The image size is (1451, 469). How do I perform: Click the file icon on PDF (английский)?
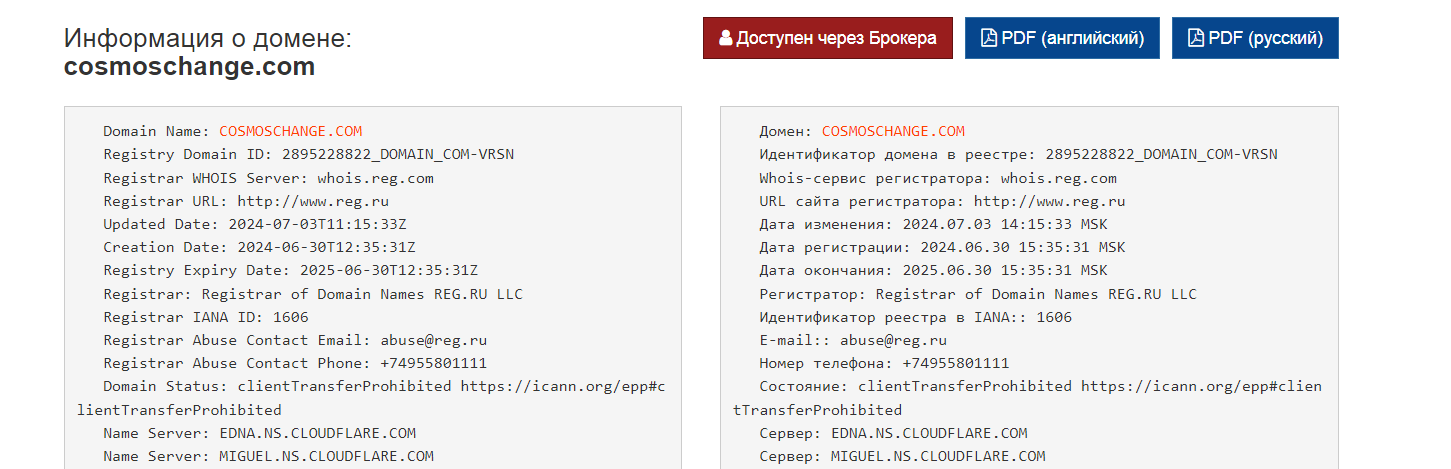(x=988, y=39)
